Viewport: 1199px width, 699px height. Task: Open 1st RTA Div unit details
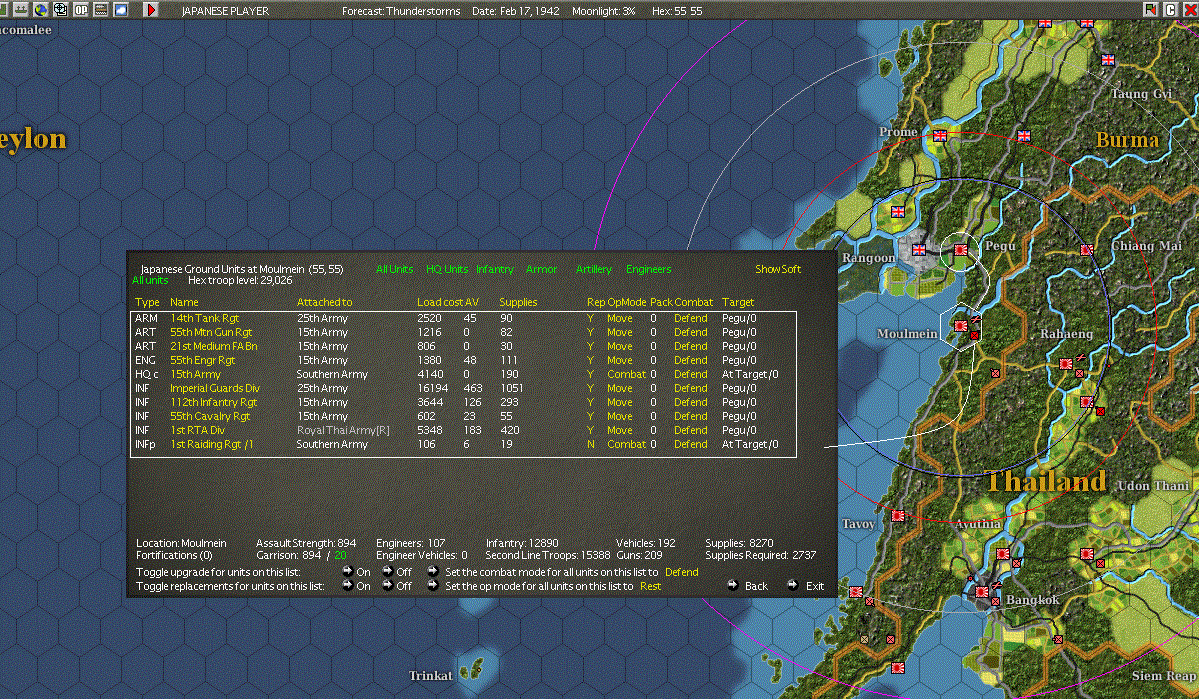pos(197,430)
